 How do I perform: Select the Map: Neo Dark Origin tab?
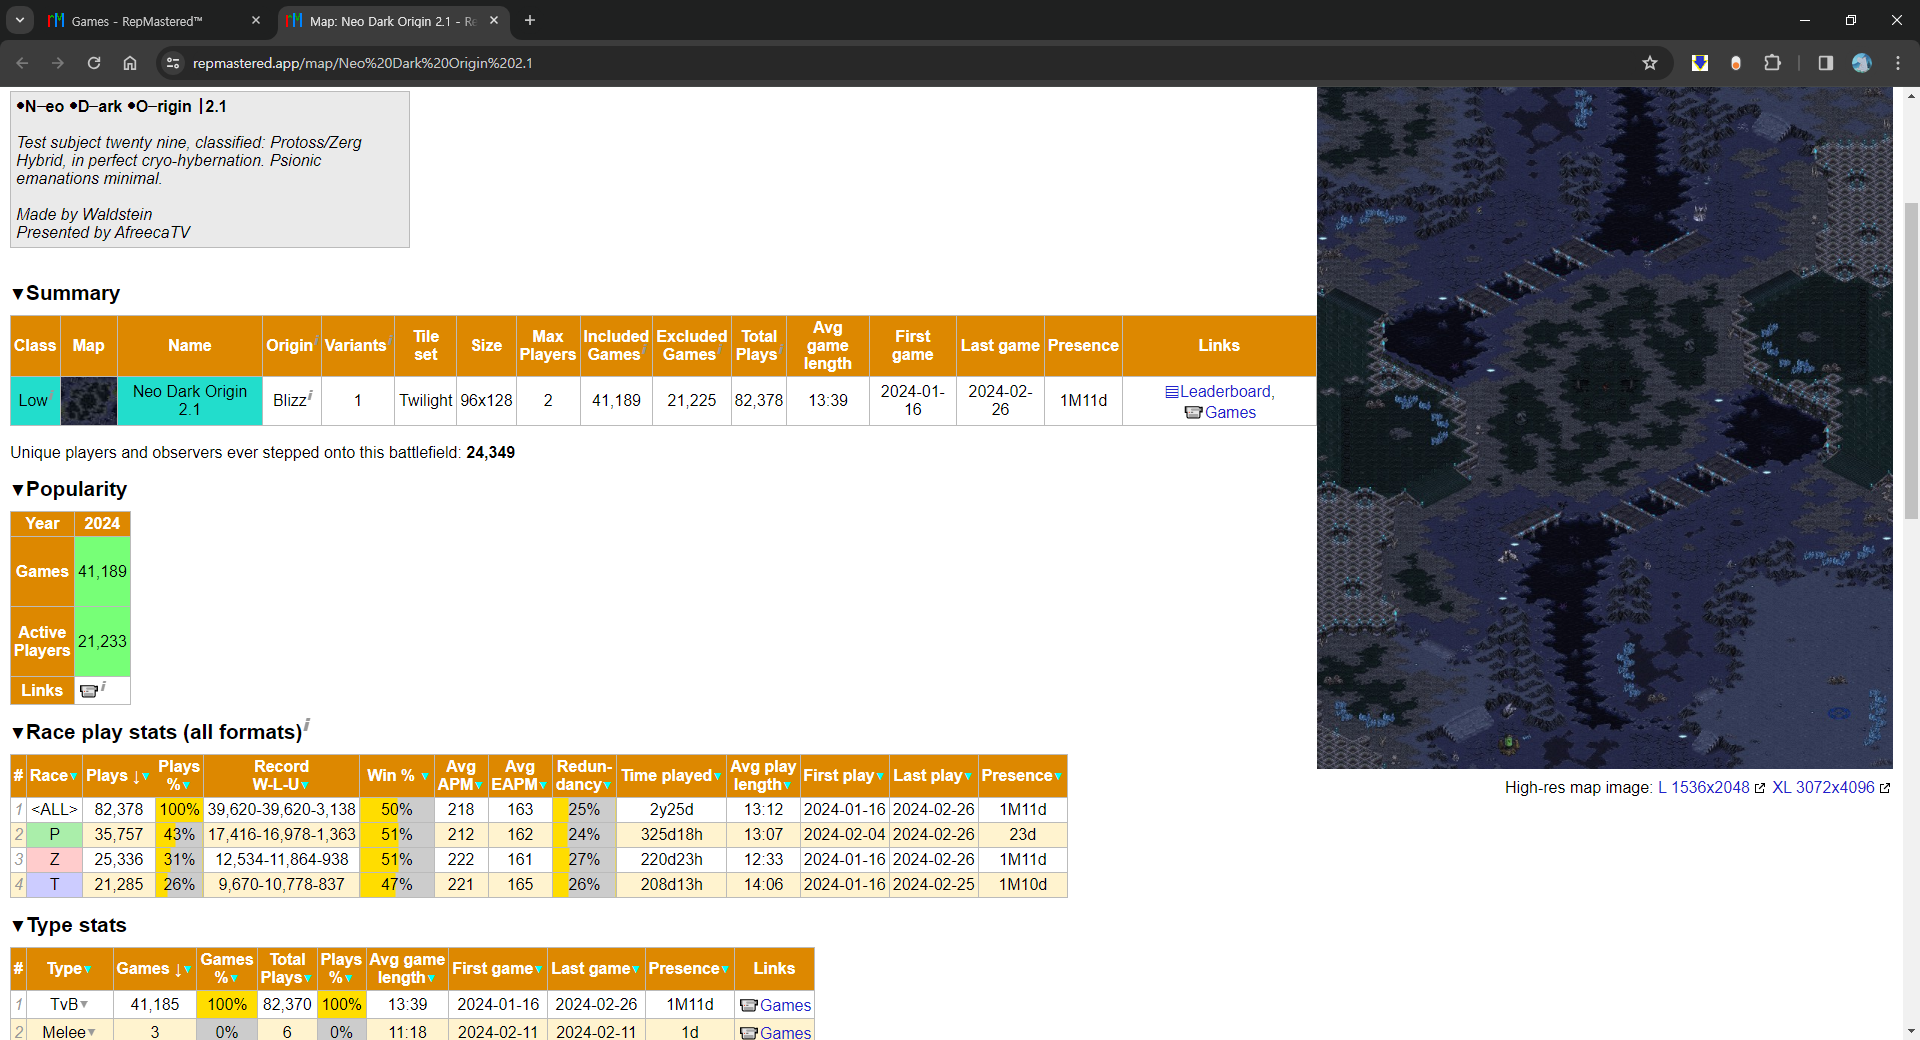click(x=393, y=20)
